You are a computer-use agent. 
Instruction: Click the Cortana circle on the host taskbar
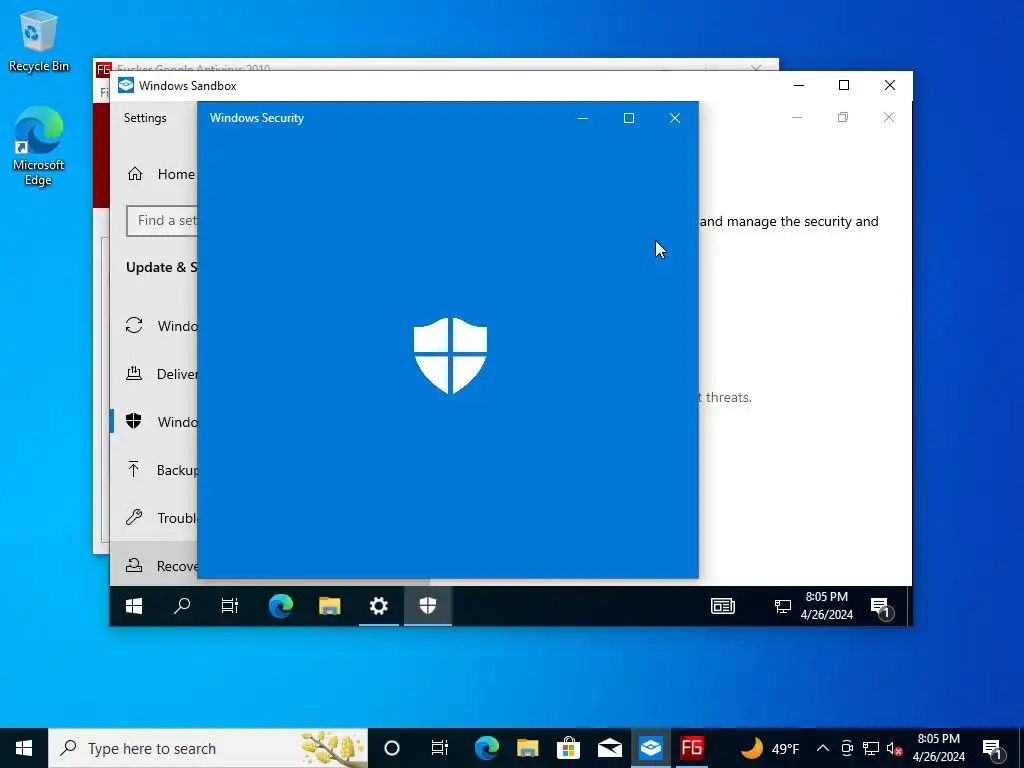point(392,748)
